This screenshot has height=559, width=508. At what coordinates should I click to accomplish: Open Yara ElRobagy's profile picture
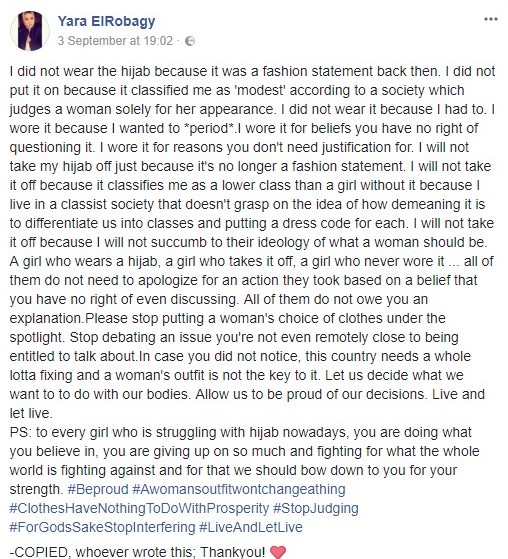click(x=30, y=31)
